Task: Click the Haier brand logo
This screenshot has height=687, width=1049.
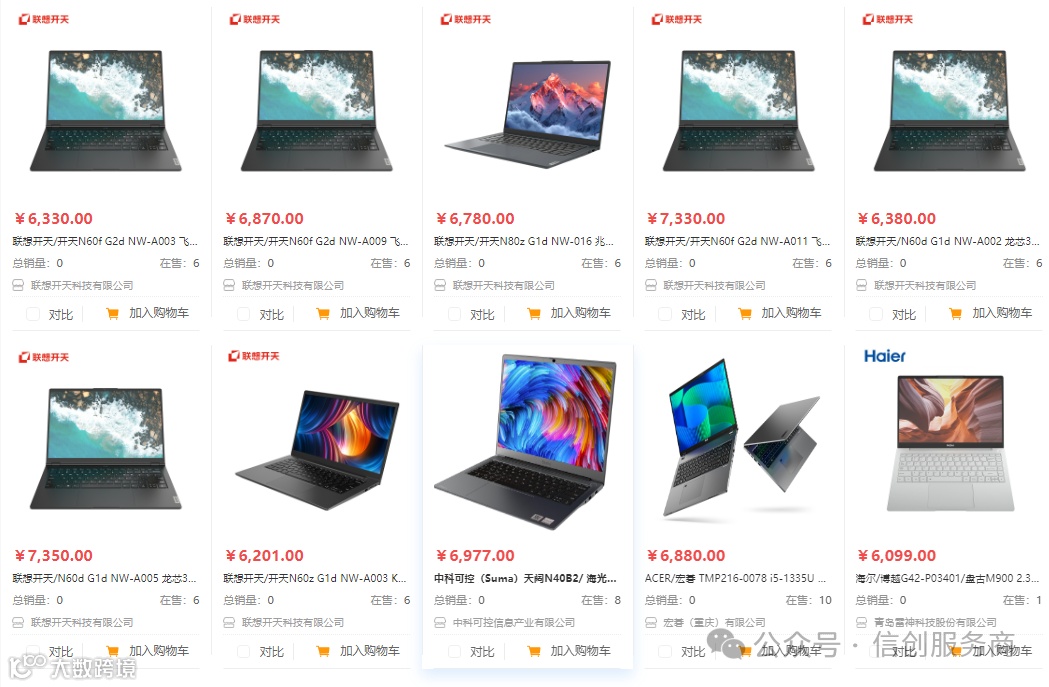Action: (x=884, y=356)
